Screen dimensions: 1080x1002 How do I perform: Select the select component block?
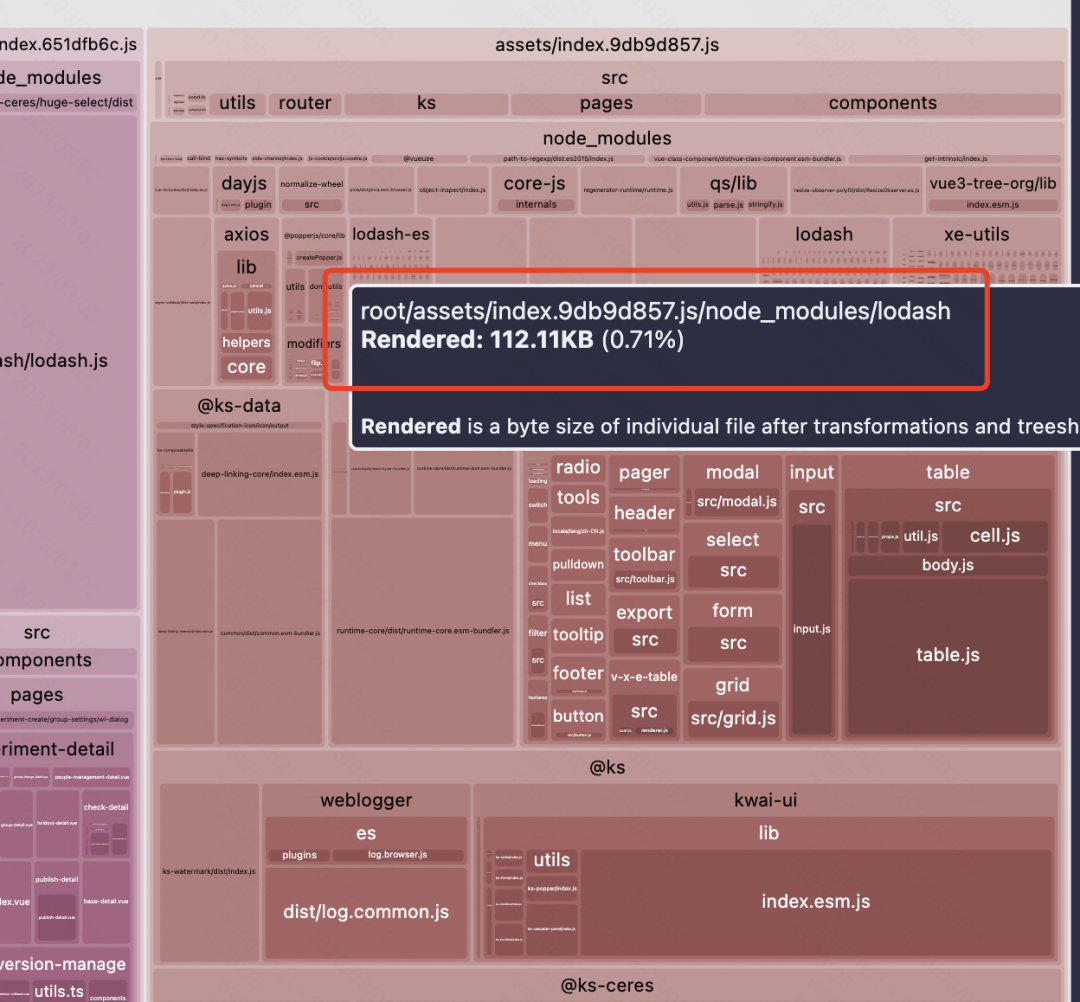click(732, 556)
